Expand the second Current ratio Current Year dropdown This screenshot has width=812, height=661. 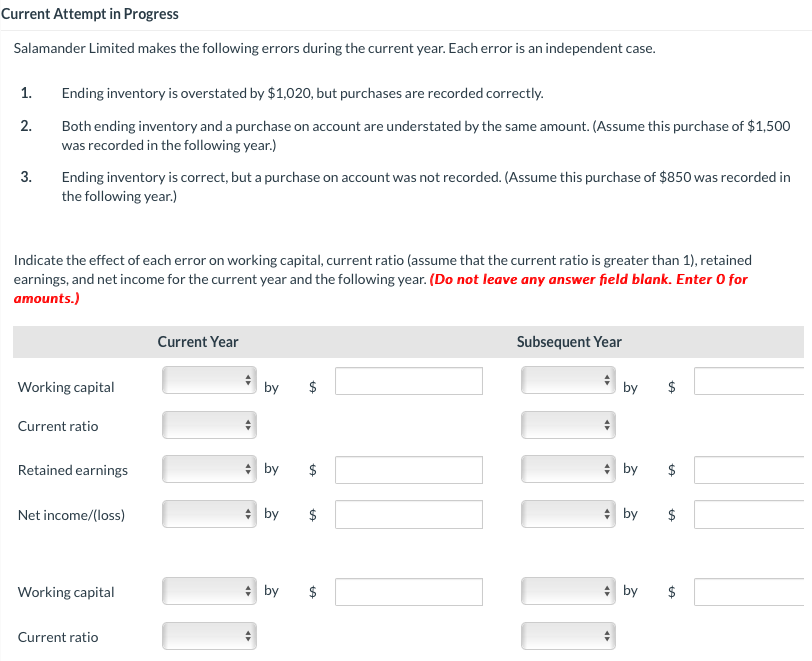tap(209, 636)
